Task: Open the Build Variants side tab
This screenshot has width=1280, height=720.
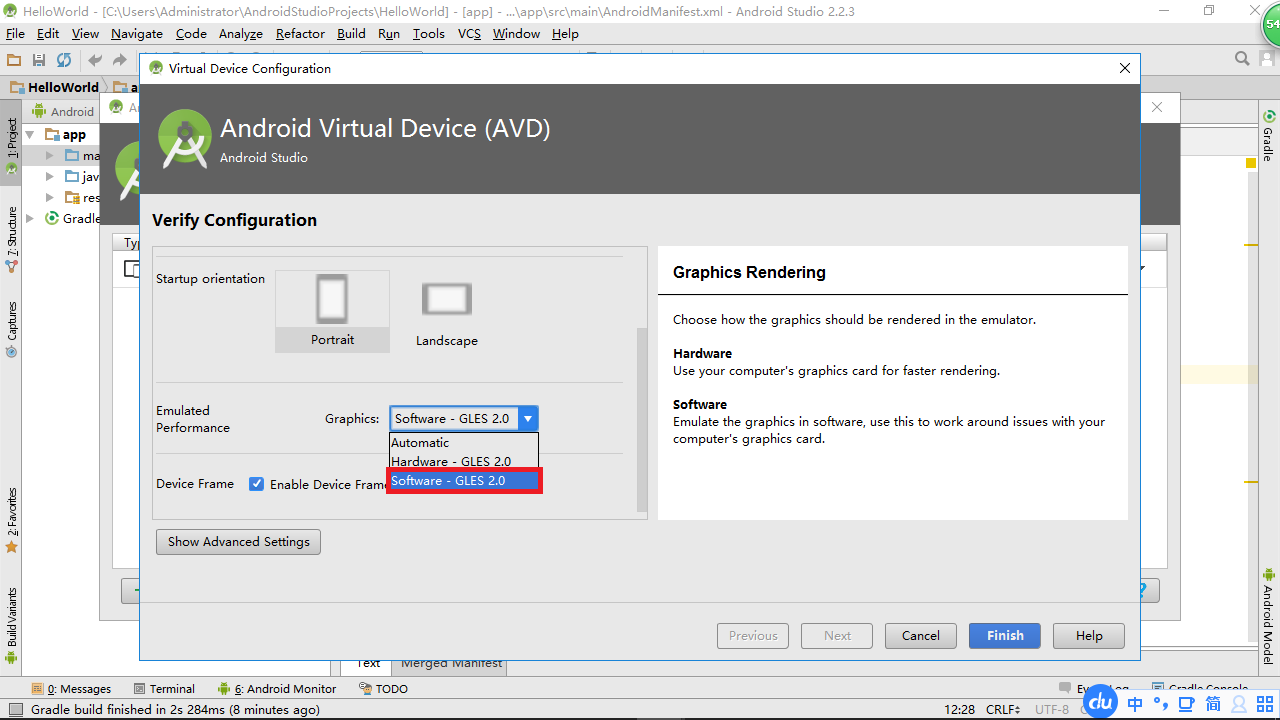Action: 12,625
